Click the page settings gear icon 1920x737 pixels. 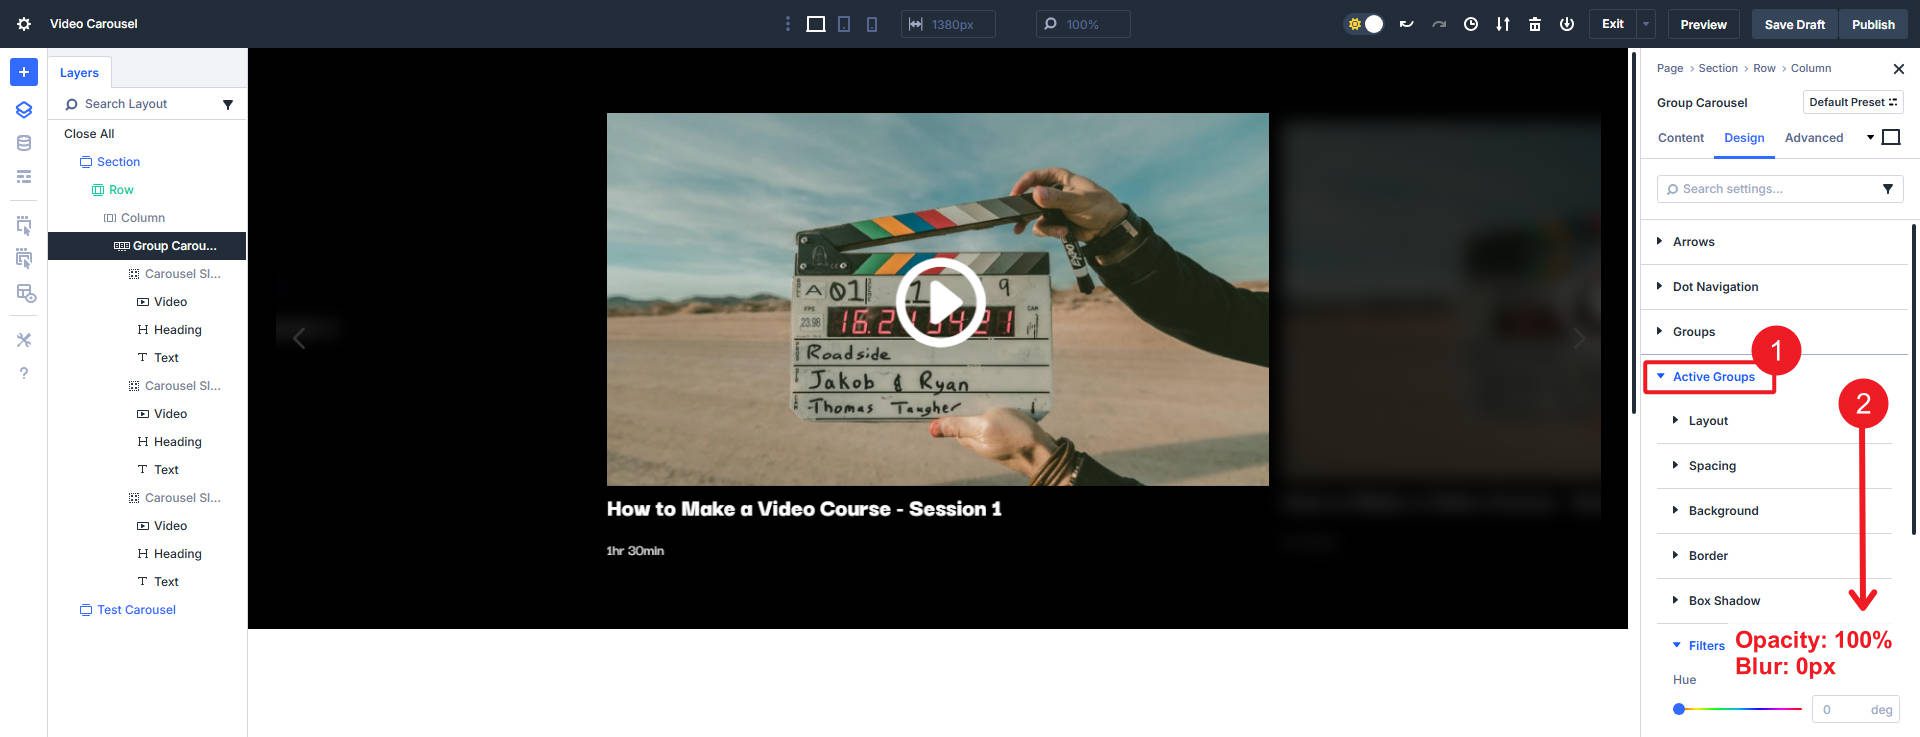[x=24, y=24]
